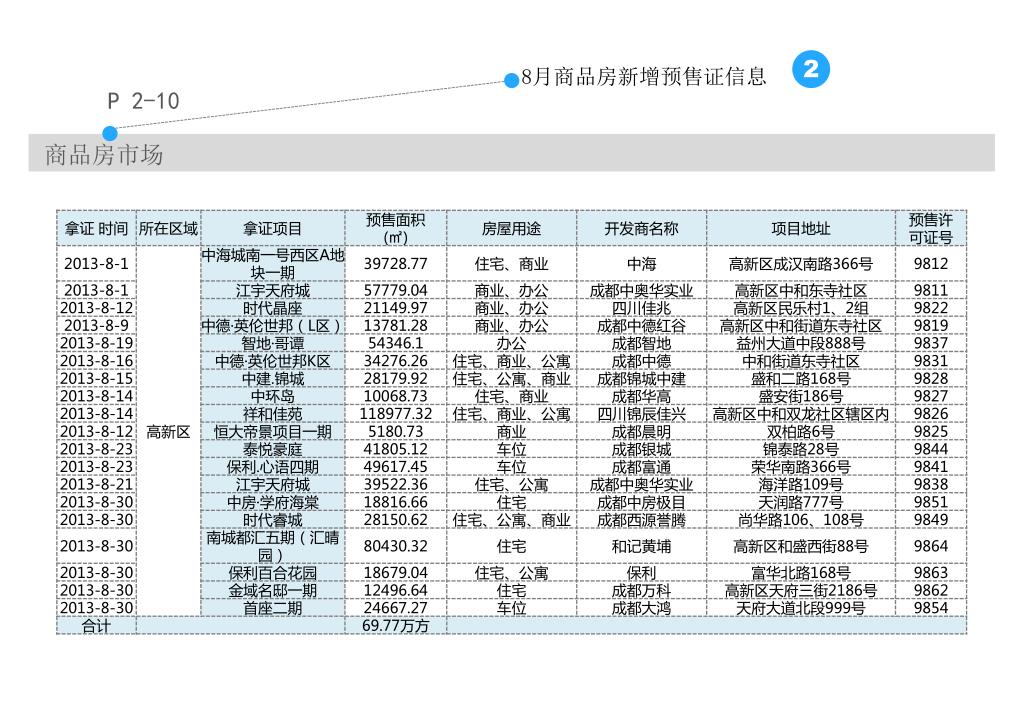Select the project 中德·英伦世邦（L区）
The width and height of the screenshot is (1024, 722).
(272, 326)
